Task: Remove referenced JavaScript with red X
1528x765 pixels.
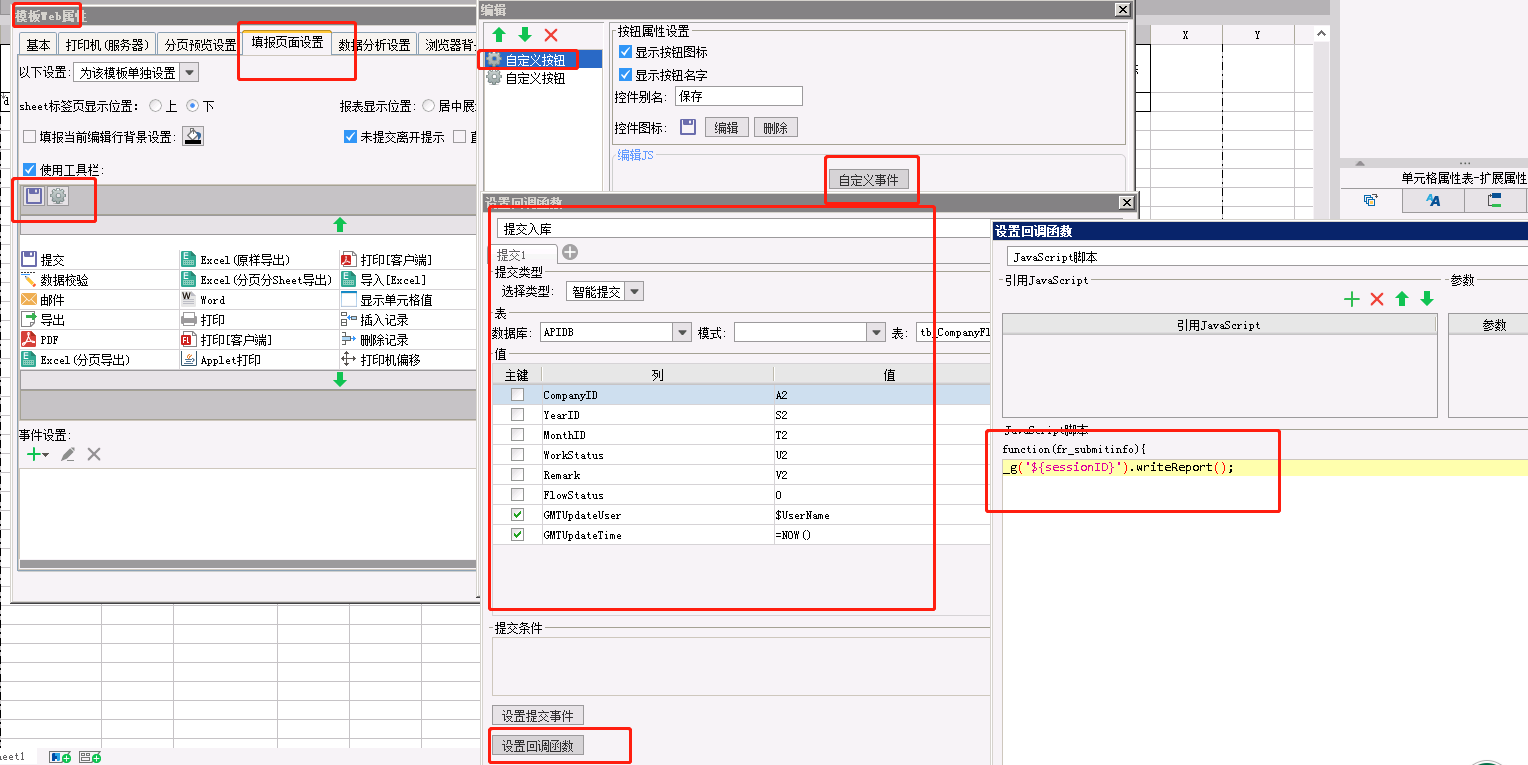Action: [x=1377, y=298]
